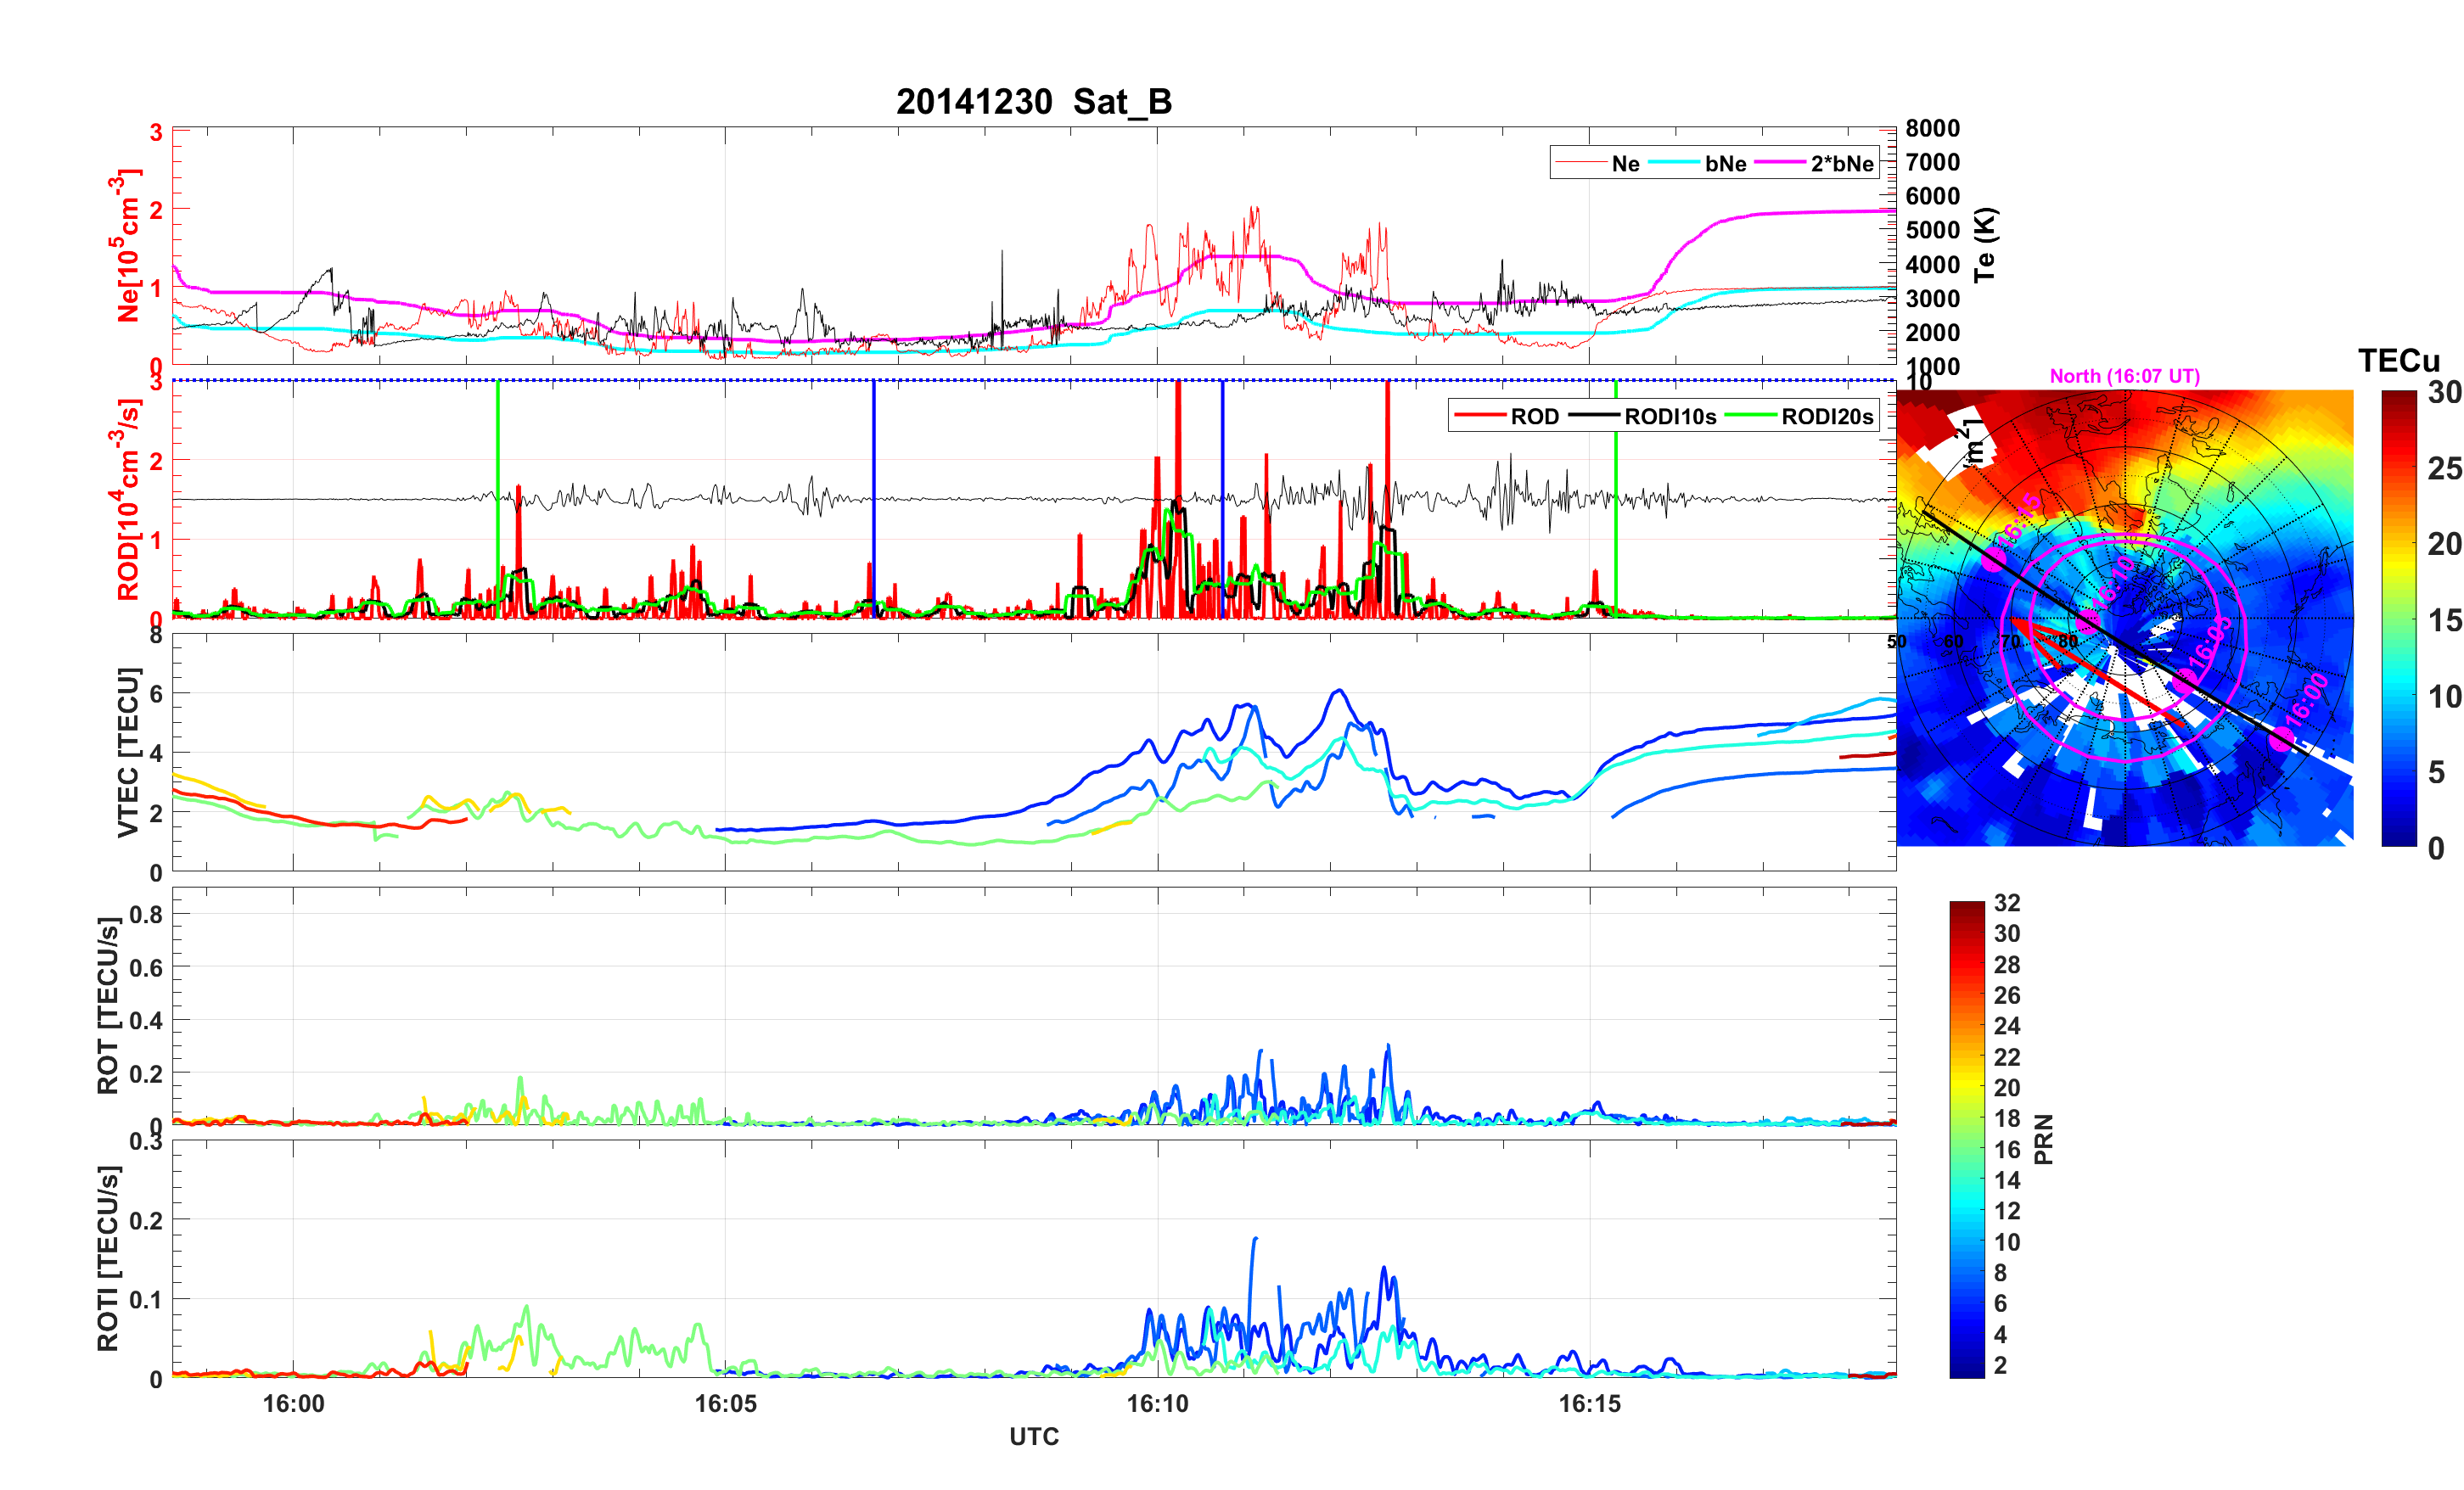Click the VTEC [TECU] y-axis label
2464x1490 pixels.
point(128,752)
